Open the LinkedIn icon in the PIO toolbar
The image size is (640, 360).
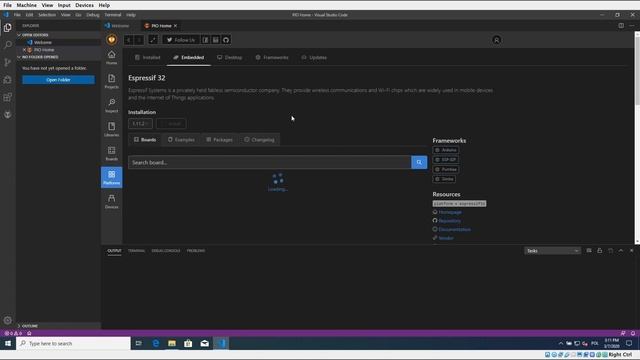(x=216, y=40)
